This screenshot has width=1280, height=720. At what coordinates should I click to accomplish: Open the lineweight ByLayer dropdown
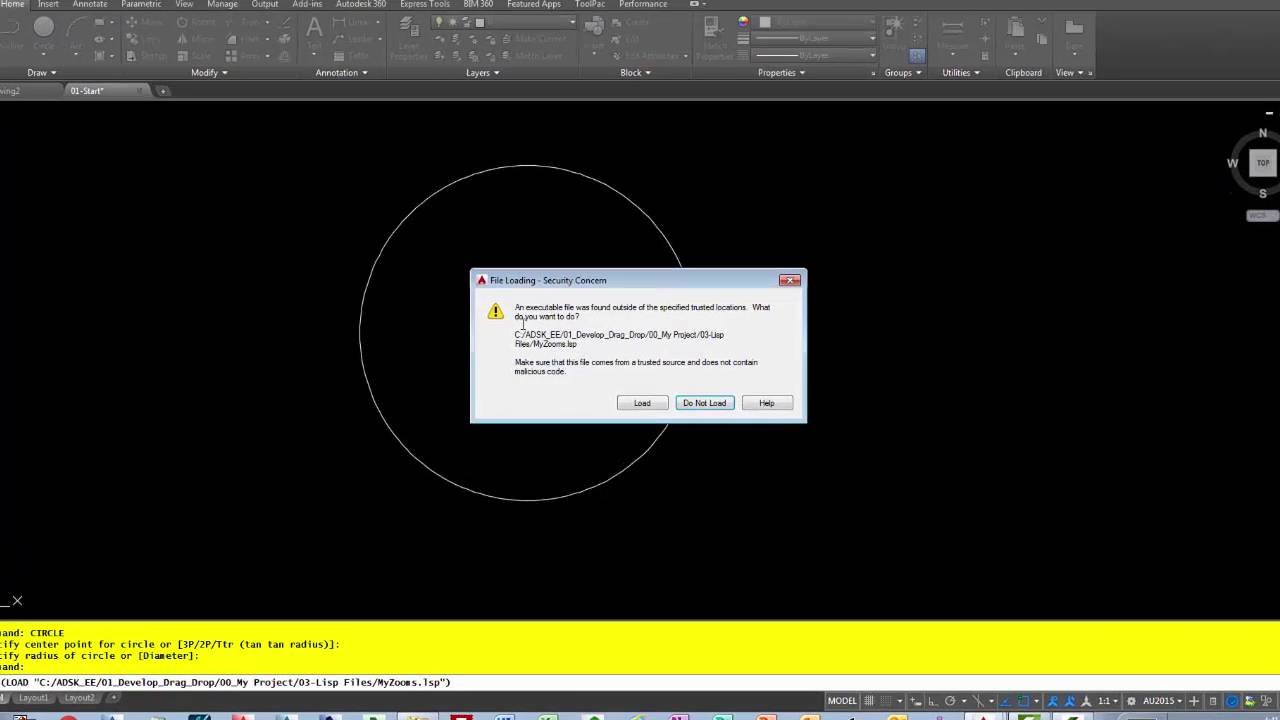815,38
